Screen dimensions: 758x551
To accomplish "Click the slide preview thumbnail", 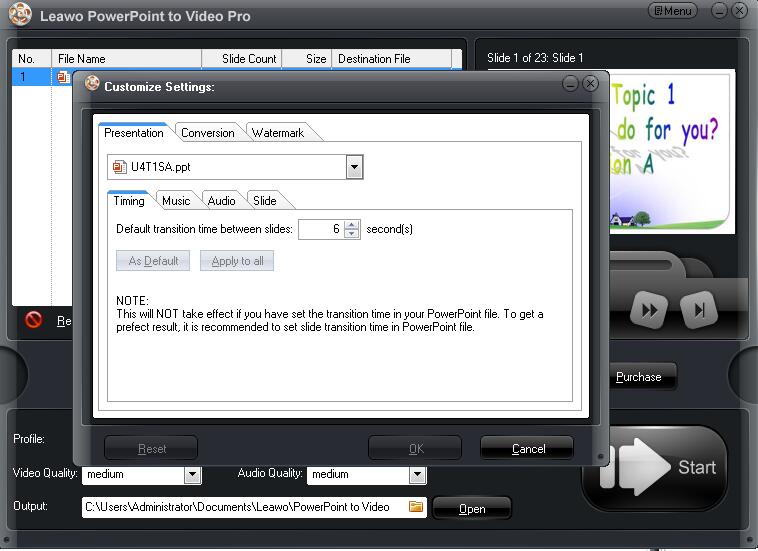I will 672,151.
